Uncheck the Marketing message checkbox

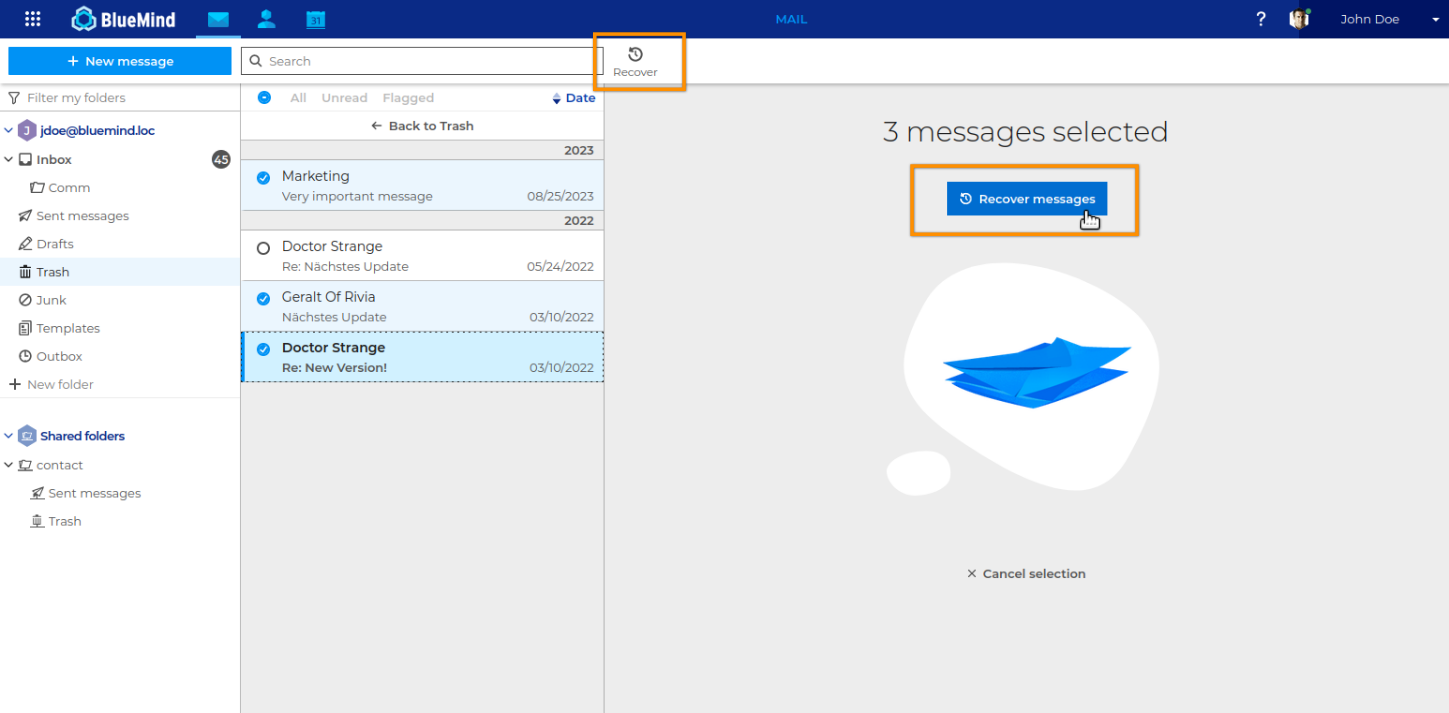pos(263,178)
